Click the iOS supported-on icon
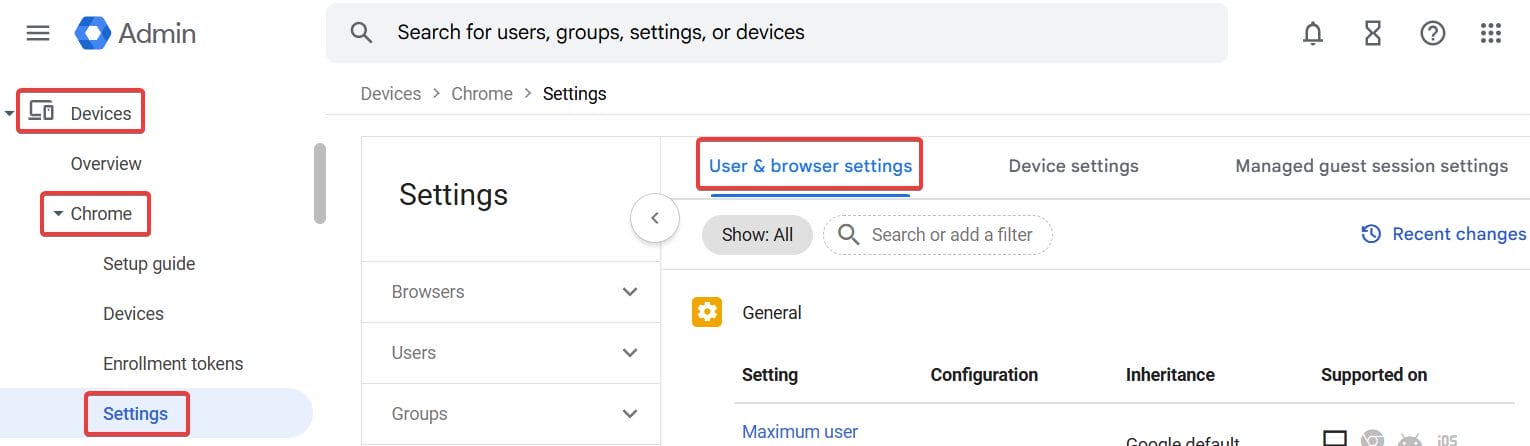 click(1447, 439)
